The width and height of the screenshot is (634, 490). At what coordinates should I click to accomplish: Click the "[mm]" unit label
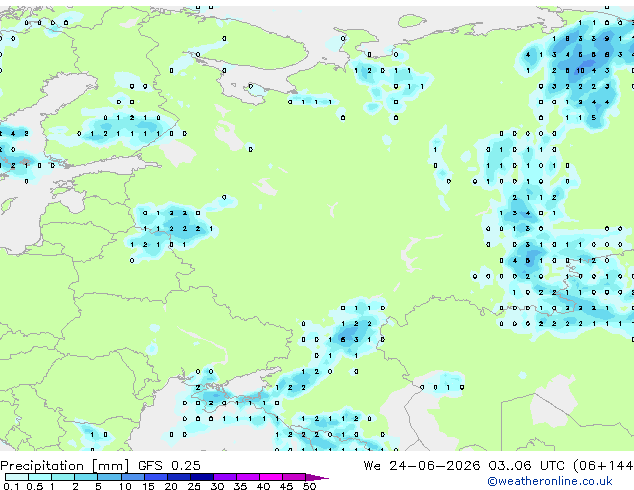pos(110,466)
